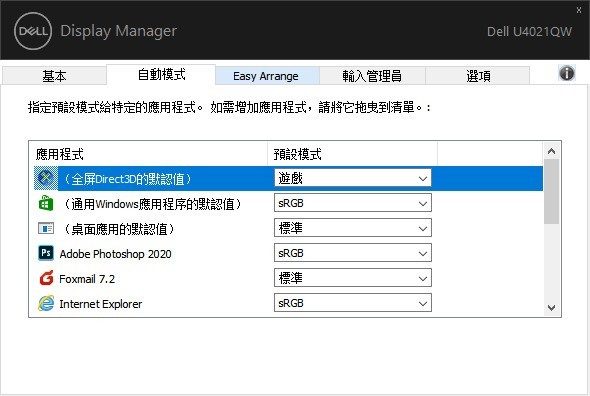The width and height of the screenshot is (590, 396).
Task: Select the （通用Windows應用程序的默認值） row text
Action: pos(152,204)
